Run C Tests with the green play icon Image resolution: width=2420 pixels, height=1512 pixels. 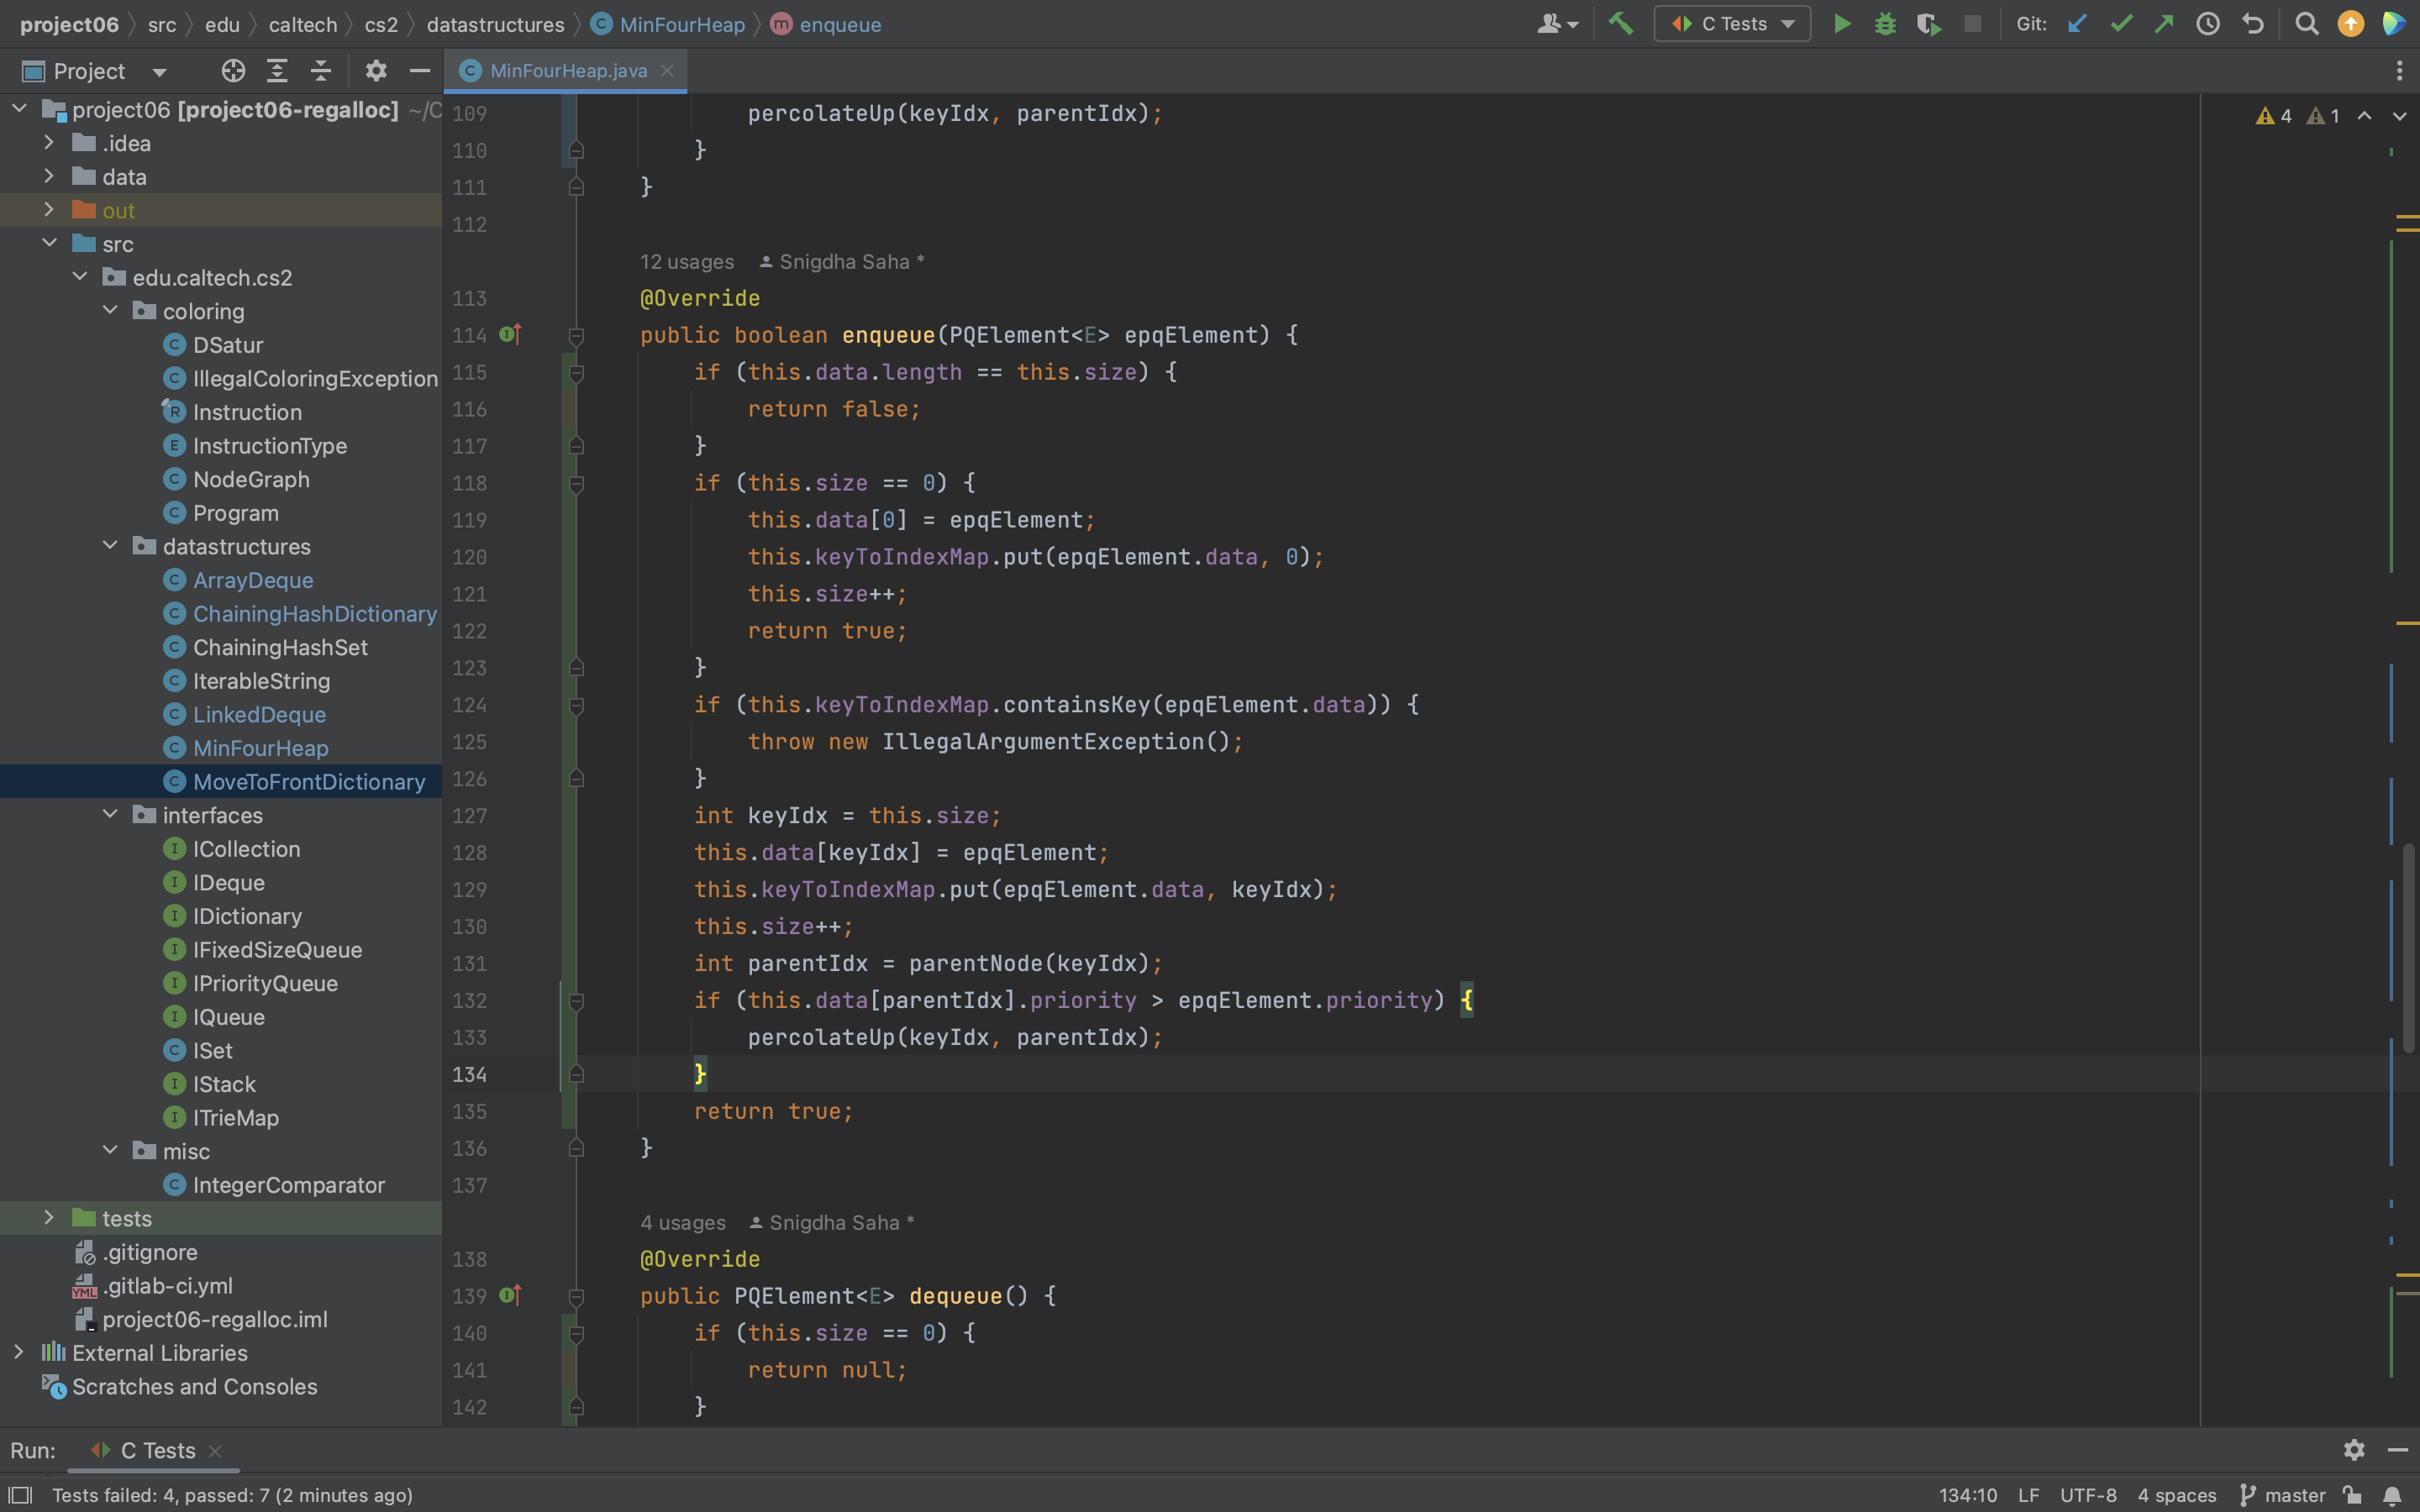(x=1841, y=23)
